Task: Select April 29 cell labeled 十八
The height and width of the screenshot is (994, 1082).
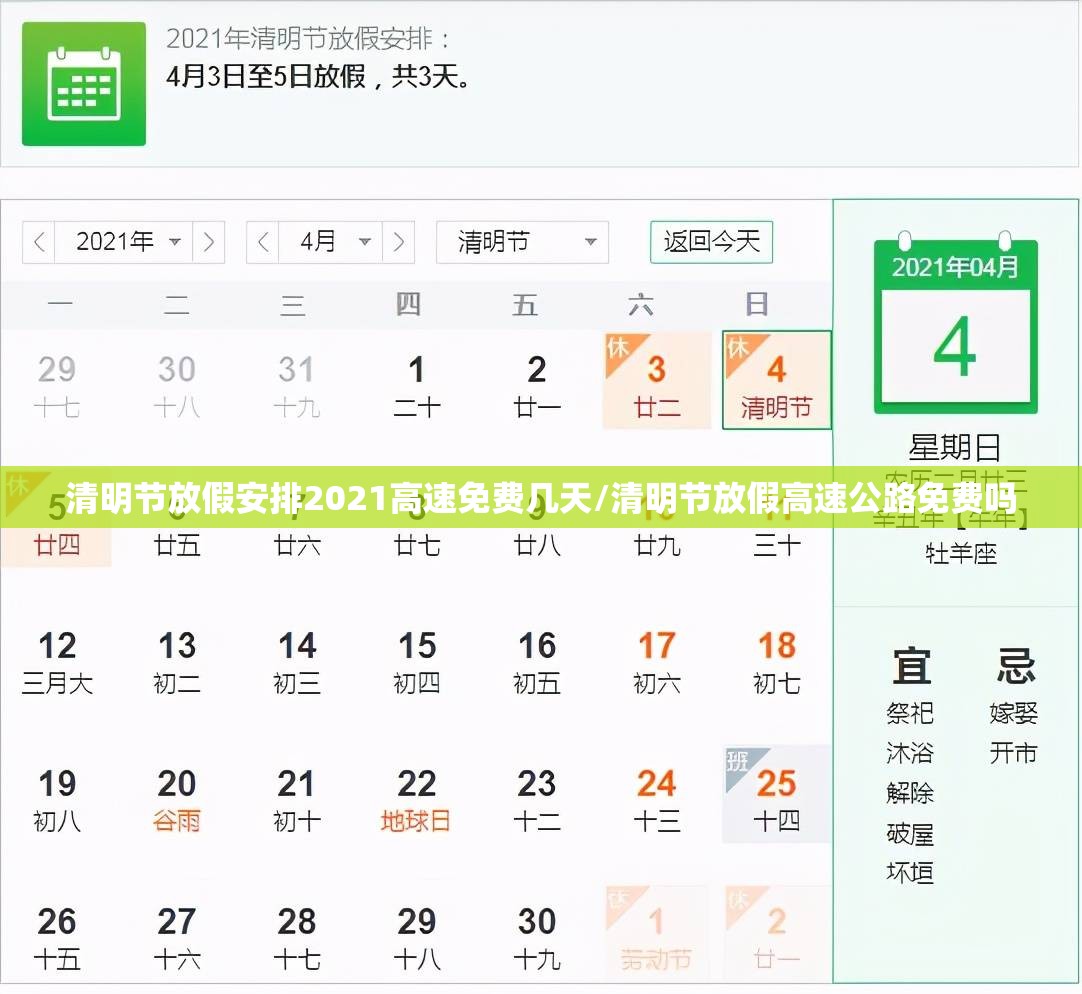Action: 417,938
